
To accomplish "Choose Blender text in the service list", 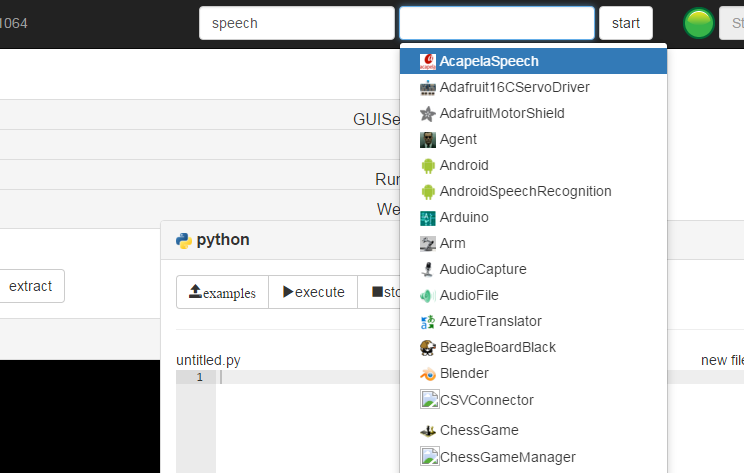I will coord(464,373).
